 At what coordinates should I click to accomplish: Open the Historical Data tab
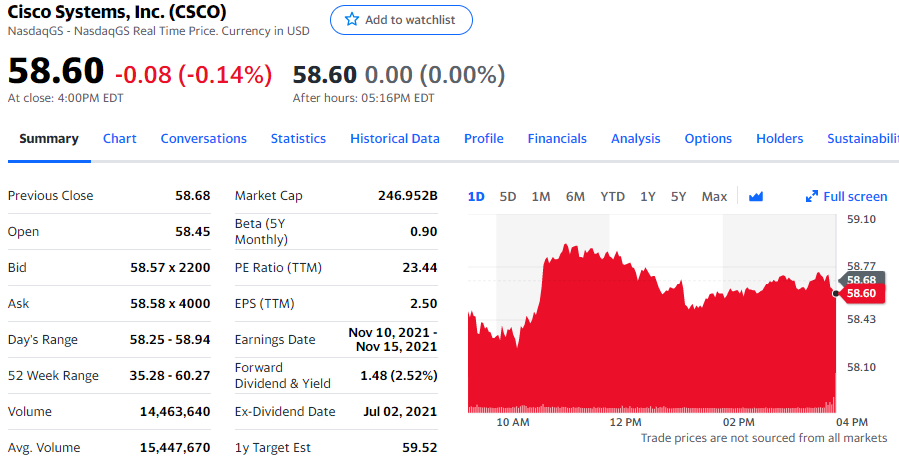point(395,139)
